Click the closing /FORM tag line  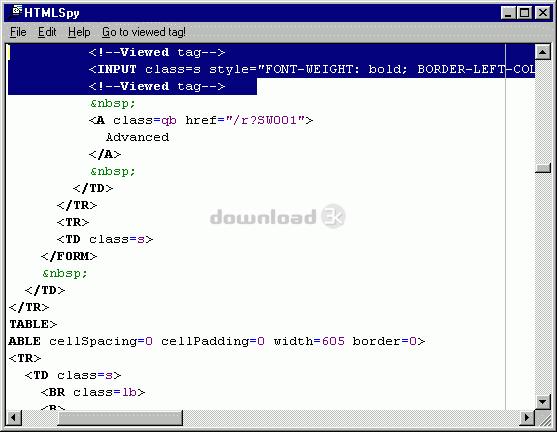pyautogui.click(x=69, y=256)
